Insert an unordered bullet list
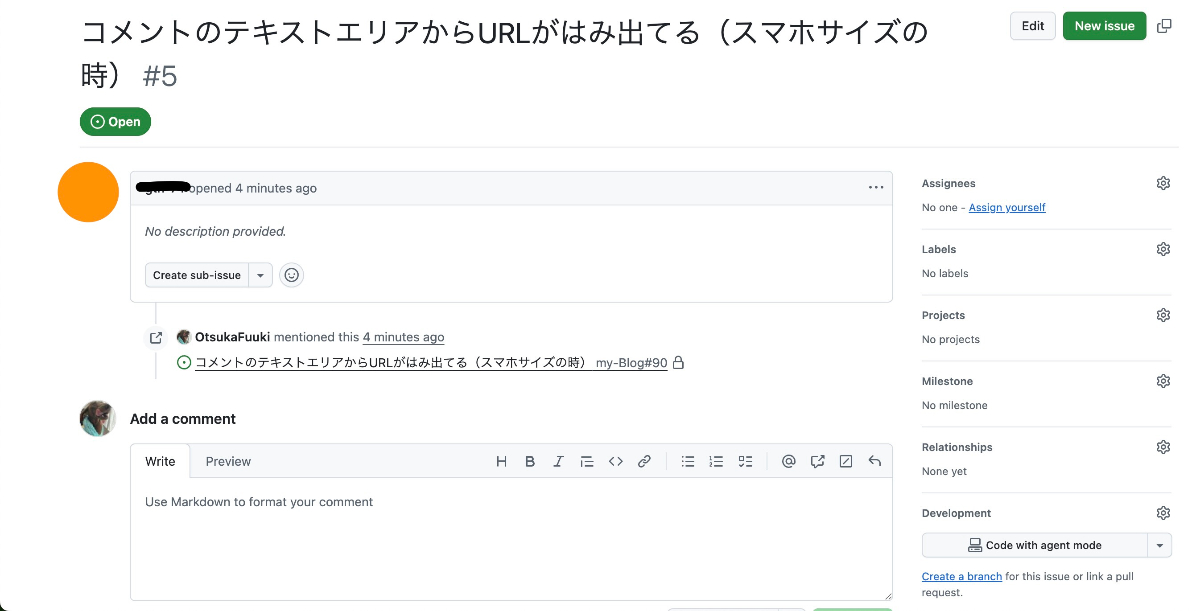 (688, 462)
